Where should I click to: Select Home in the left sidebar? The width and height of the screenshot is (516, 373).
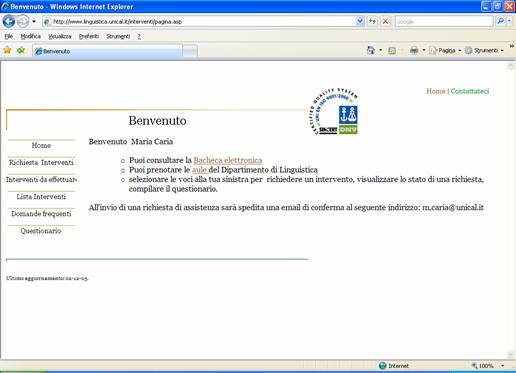41,146
